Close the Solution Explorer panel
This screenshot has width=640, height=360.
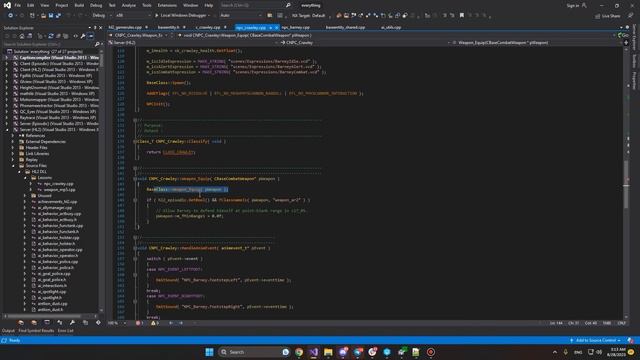pyautogui.click(x=100, y=28)
